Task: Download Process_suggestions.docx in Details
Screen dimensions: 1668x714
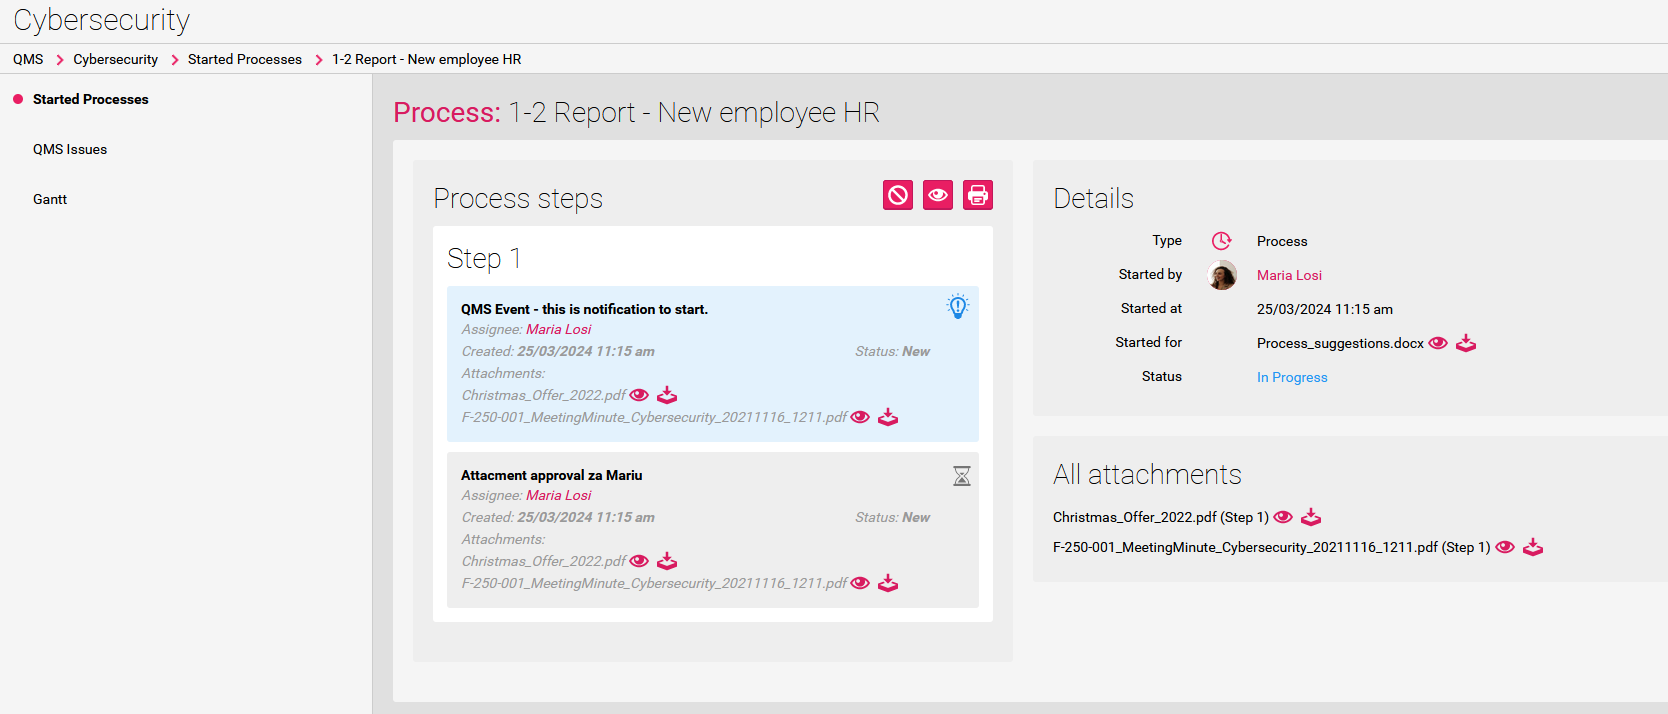Action: click(1465, 343)
